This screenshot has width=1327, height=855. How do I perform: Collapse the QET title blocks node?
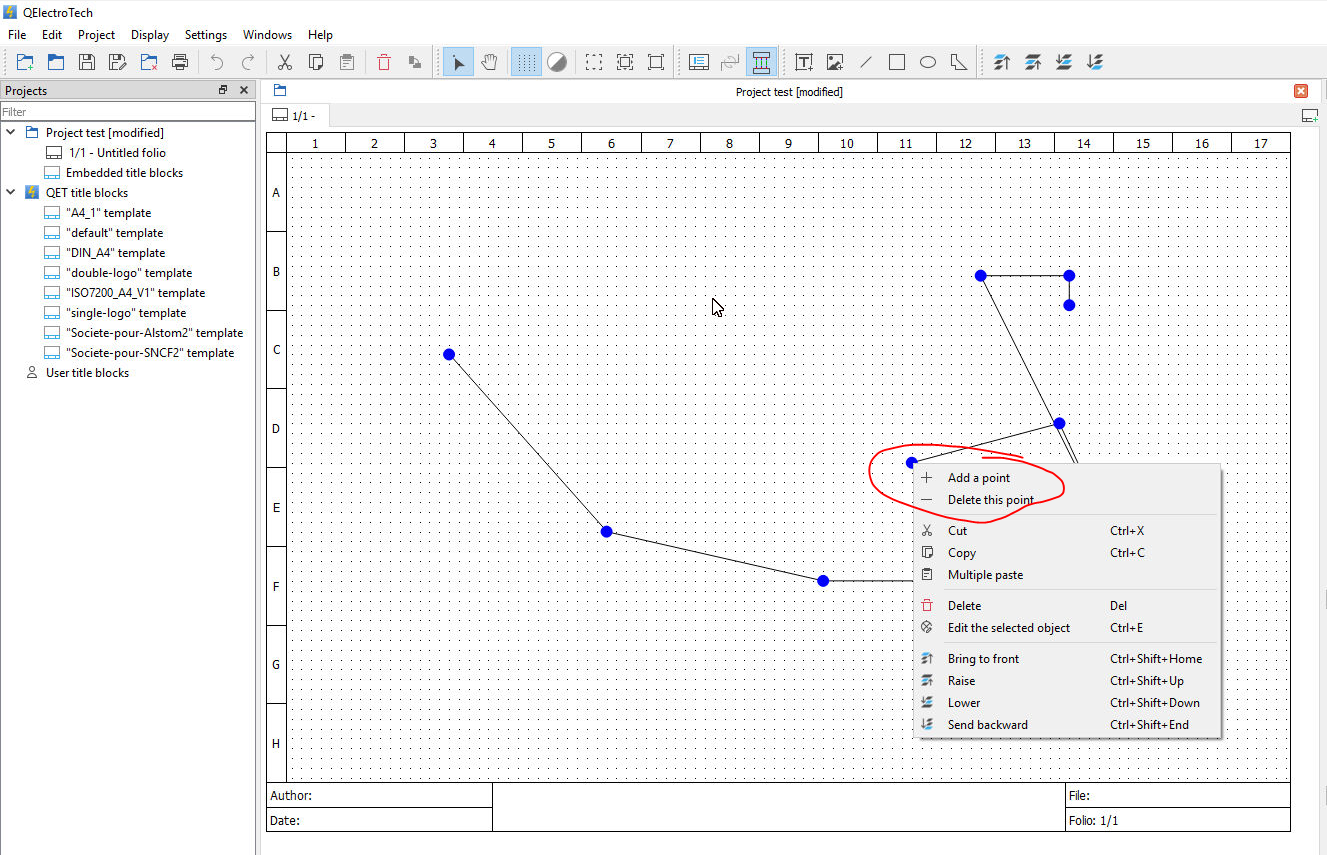[x=12, y=192]
